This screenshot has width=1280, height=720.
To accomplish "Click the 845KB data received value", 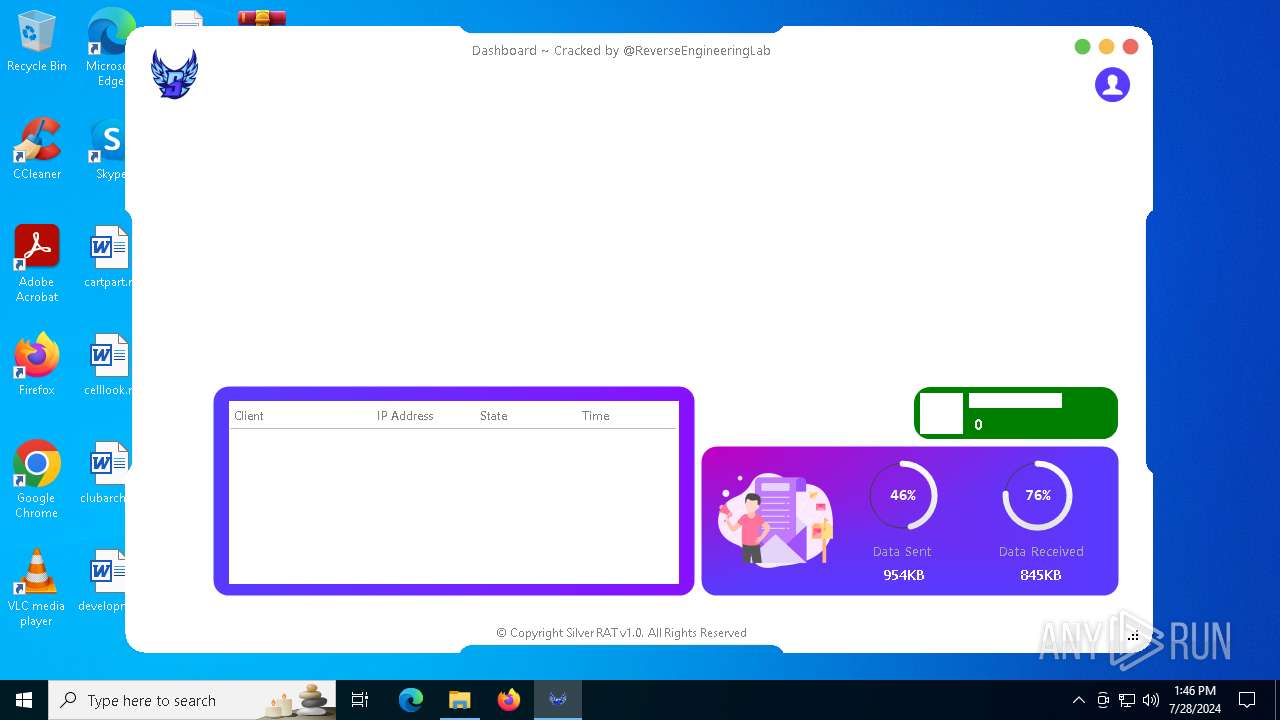I will (1040, 575).
